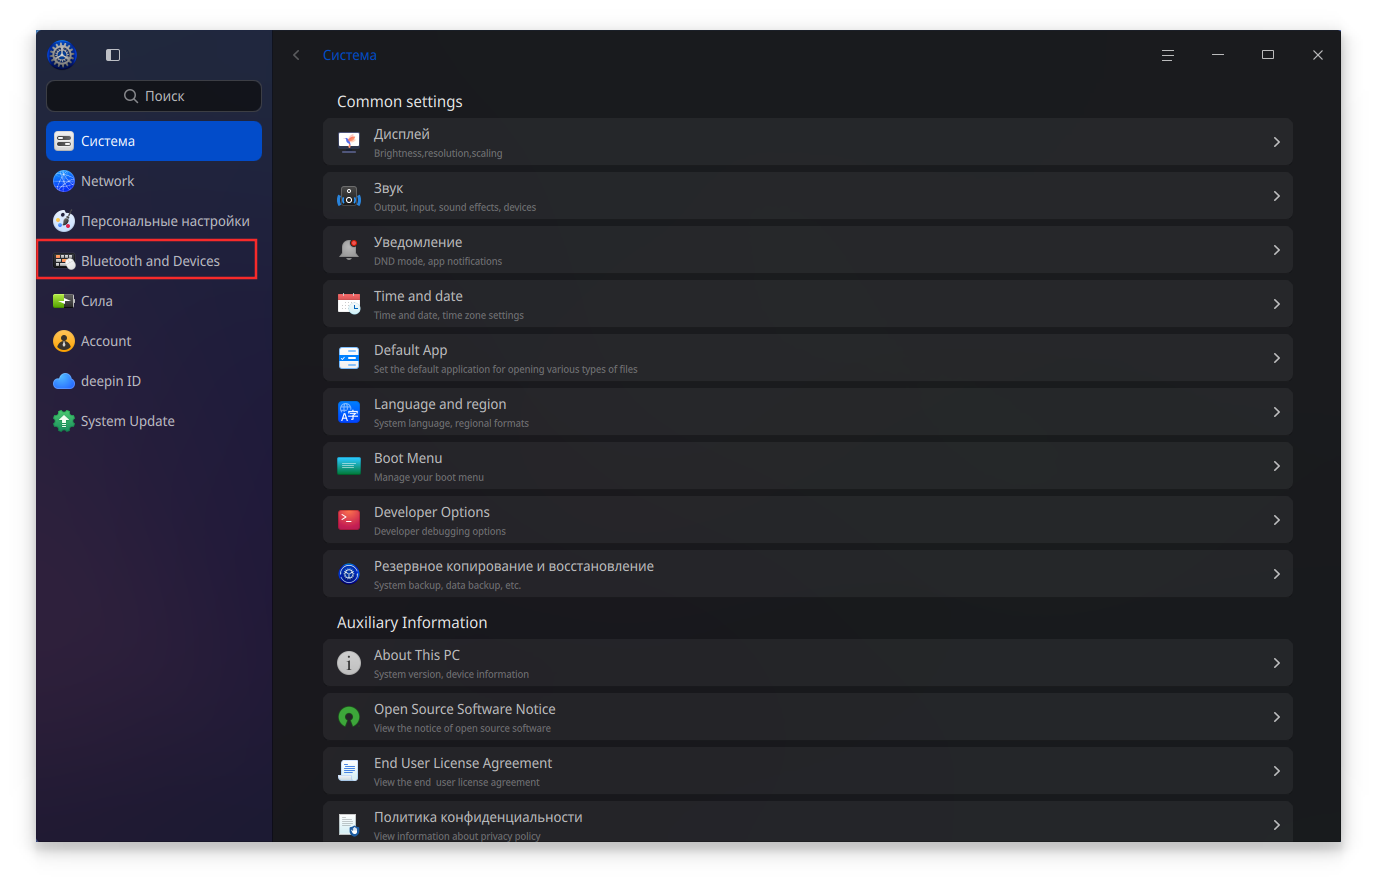The image size is (1377, 884).
Task: Expand the Boot Menu chevron
Action: (1277, 466)
